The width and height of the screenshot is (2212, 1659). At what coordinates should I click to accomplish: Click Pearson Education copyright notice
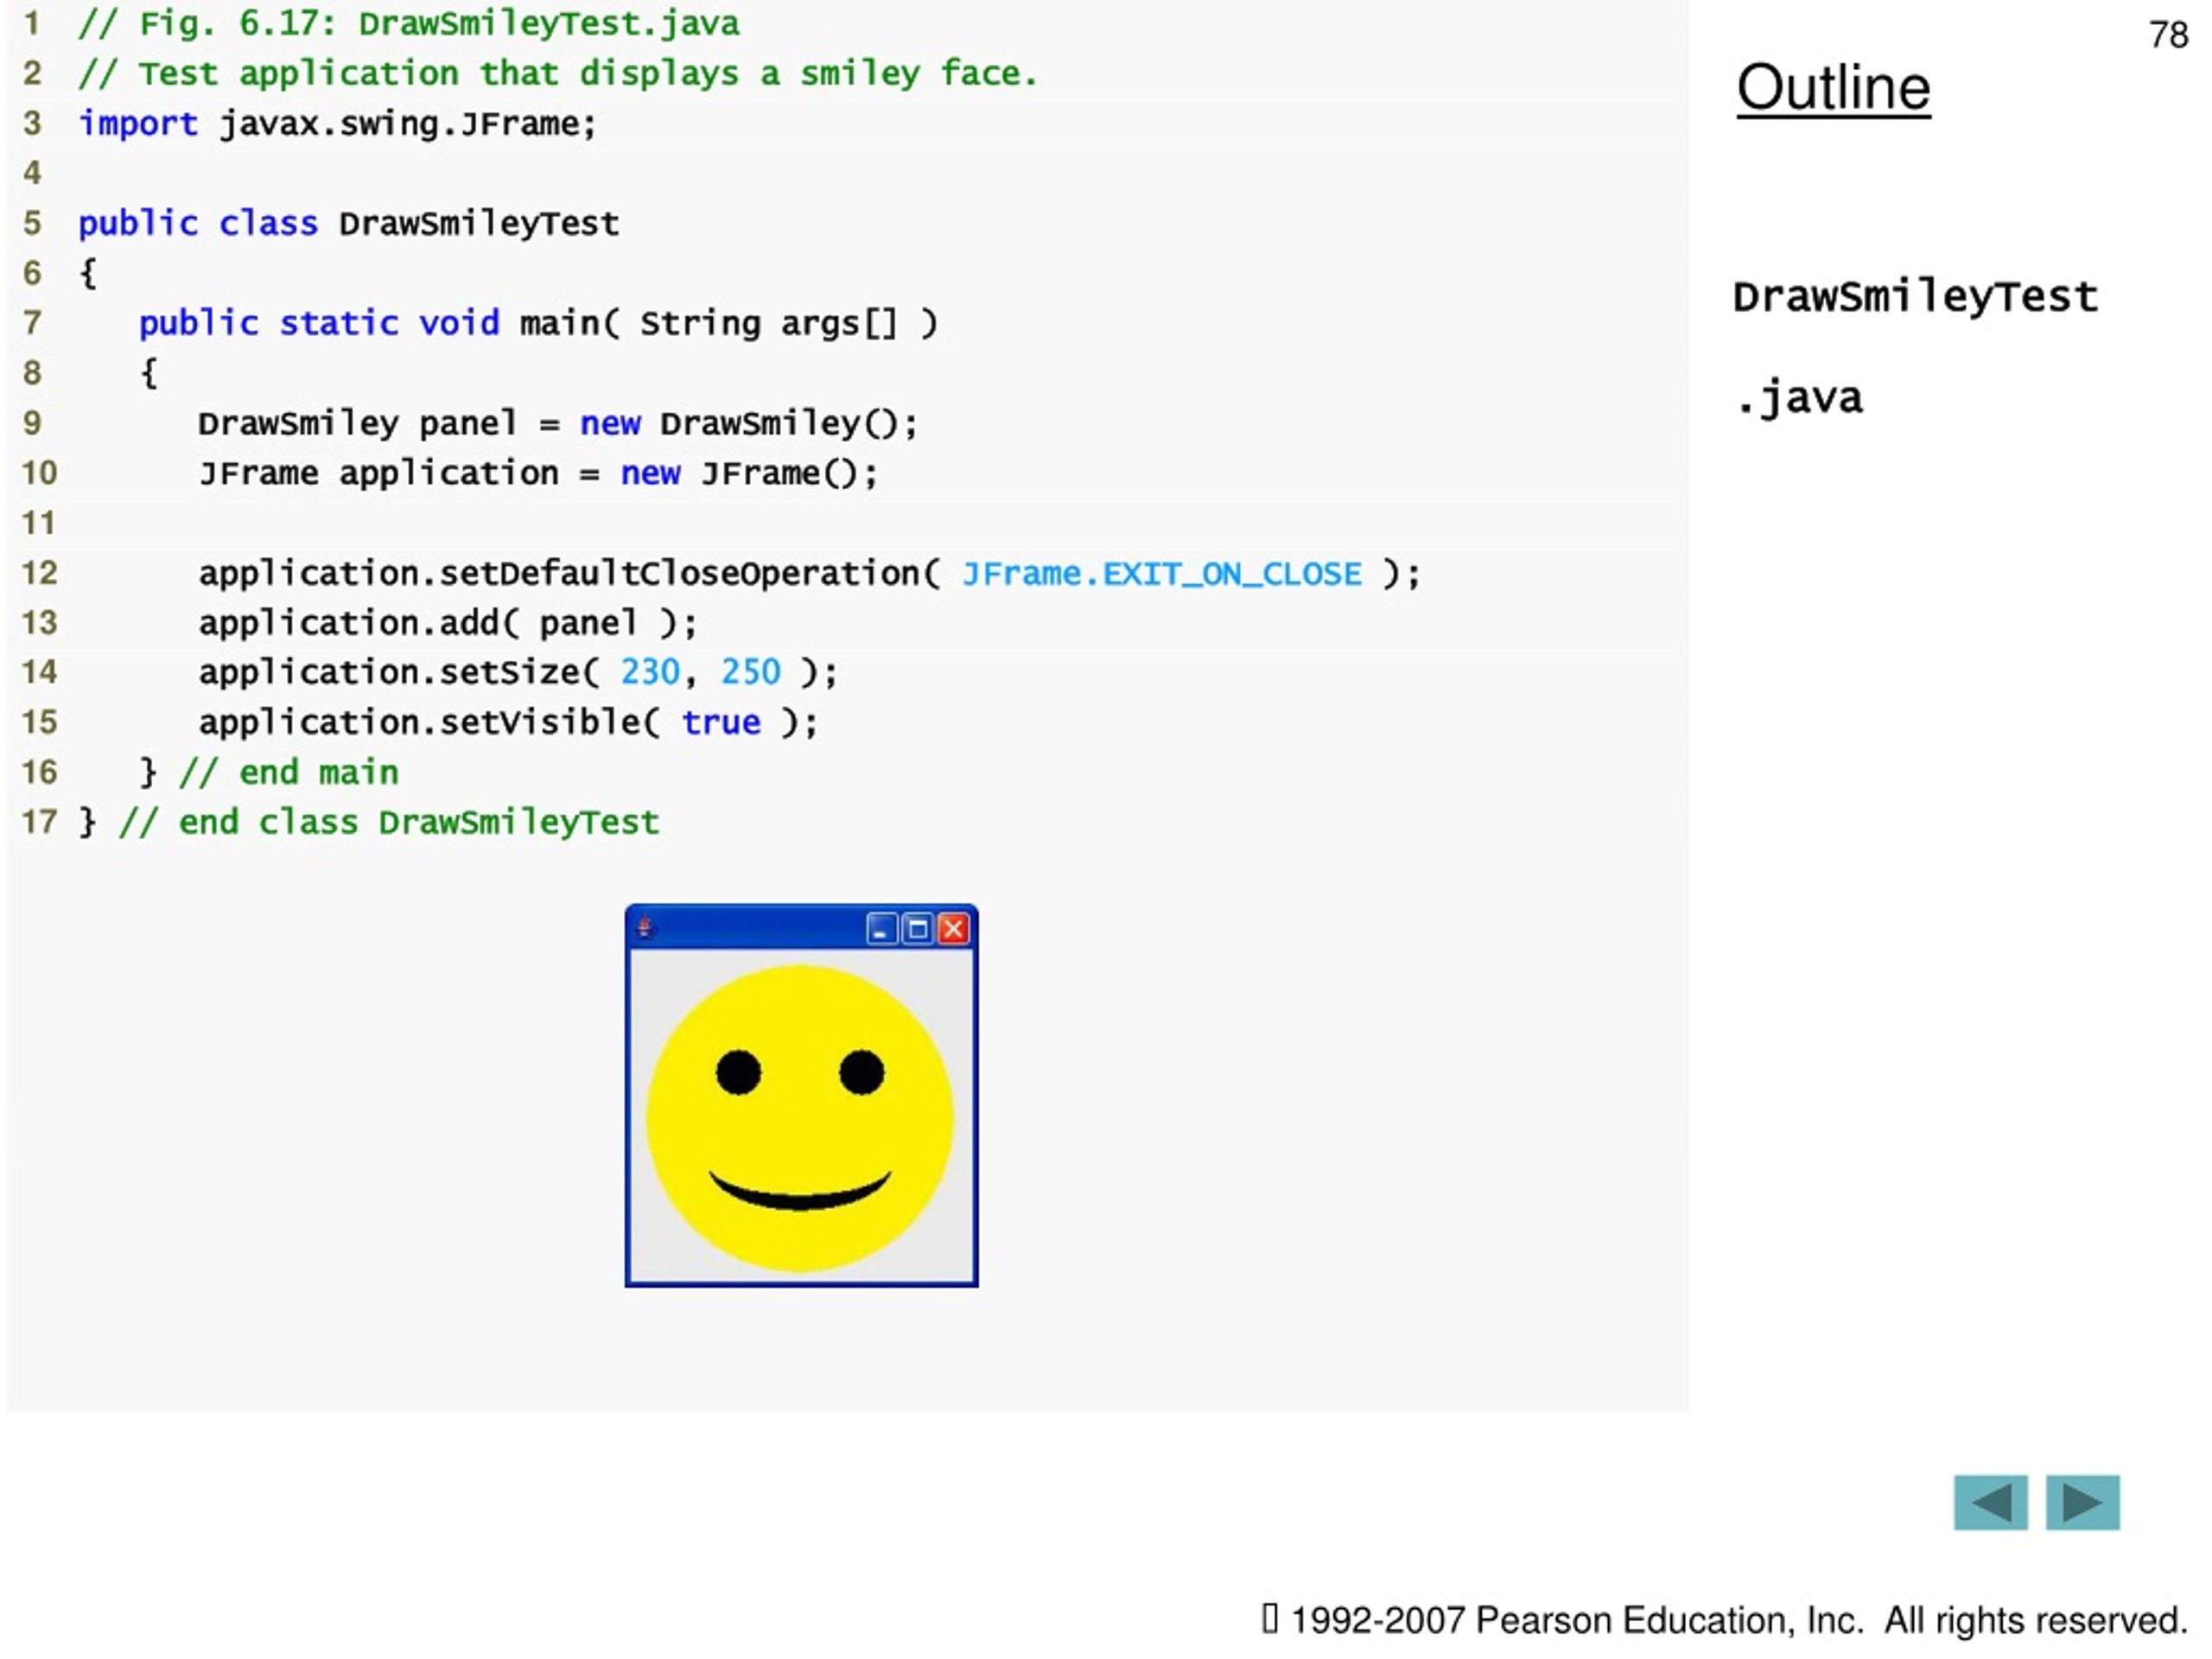(x=1725, y=1619)
